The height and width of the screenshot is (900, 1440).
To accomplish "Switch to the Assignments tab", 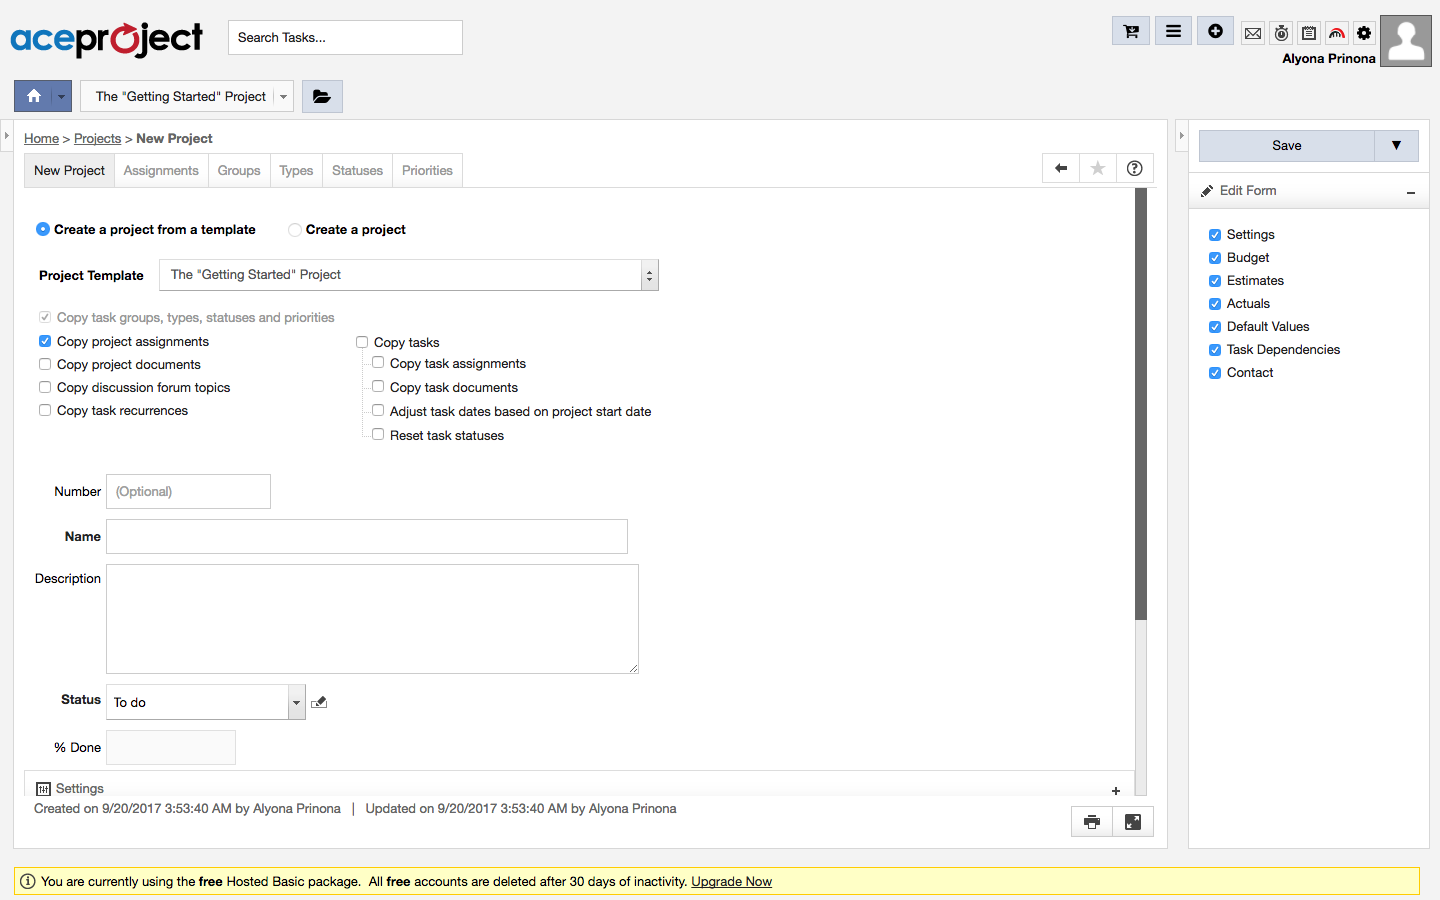I will (x=161, y=171).
